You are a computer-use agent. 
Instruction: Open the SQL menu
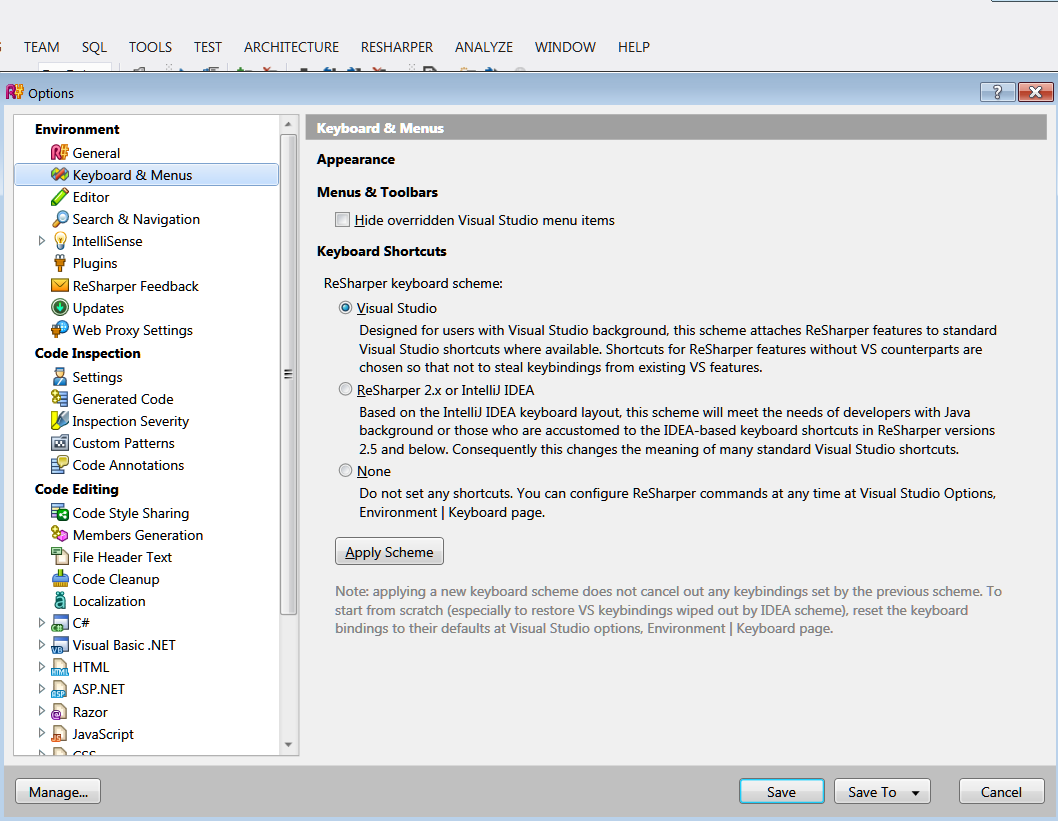coord(94,47)
